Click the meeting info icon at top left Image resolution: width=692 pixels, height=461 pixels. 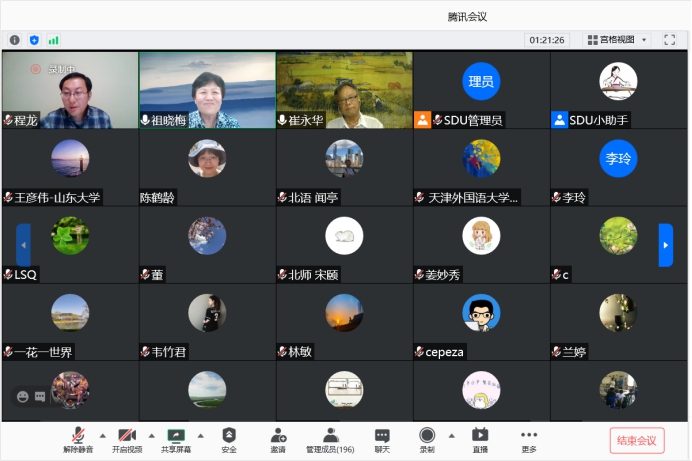pos(15,40)
